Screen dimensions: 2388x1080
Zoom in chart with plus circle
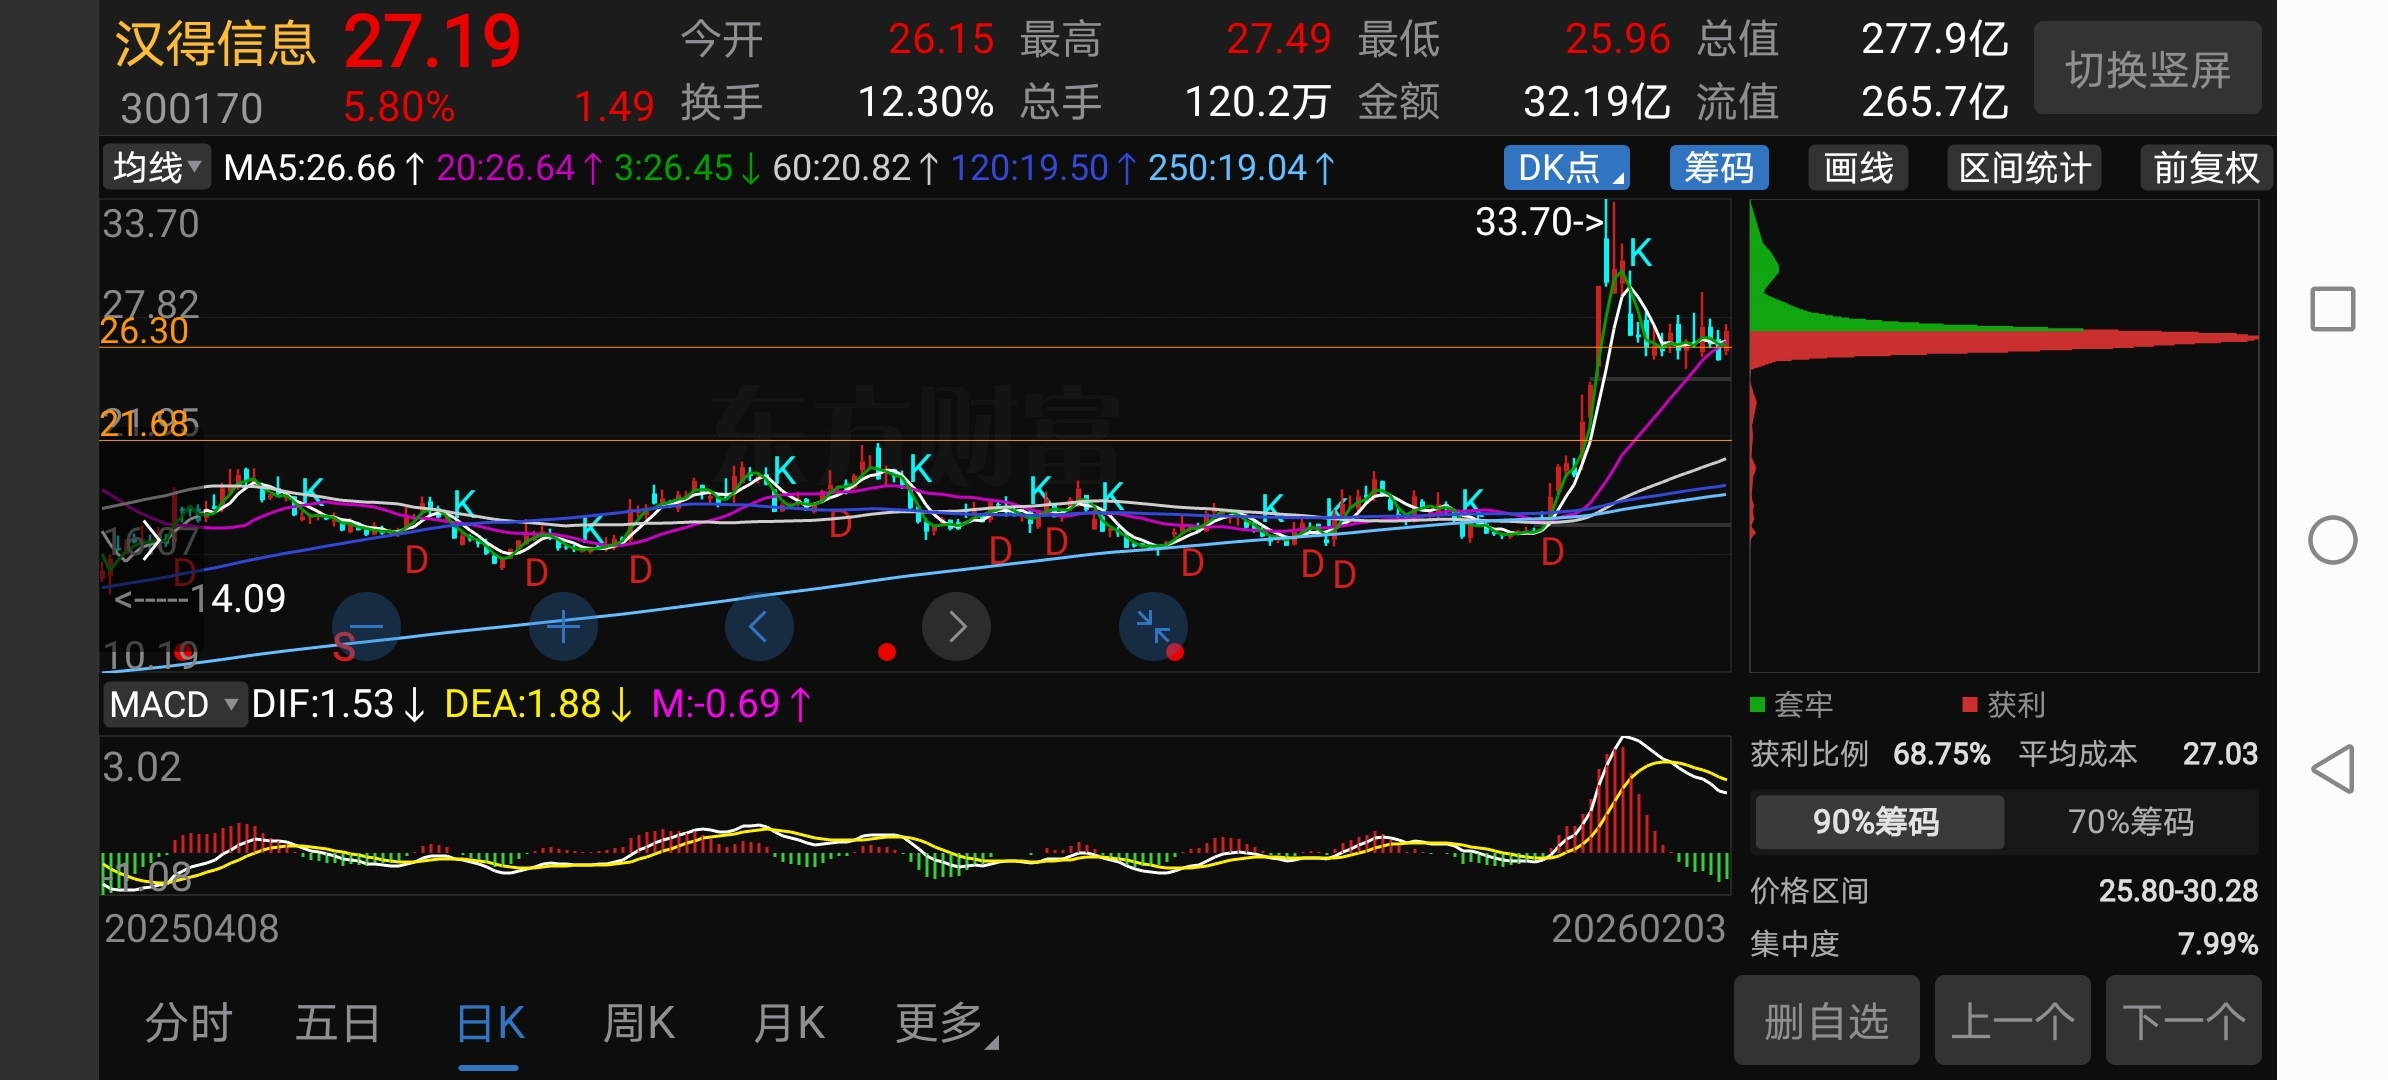pyautogui.click(x=563, y=627)
